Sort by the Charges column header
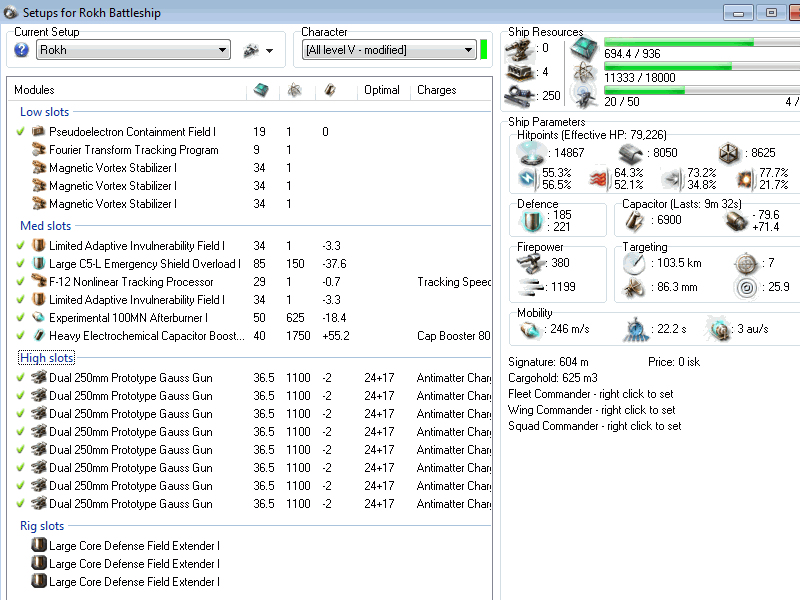The width and height of the screenshot is (800, 600). pos(437,90)
